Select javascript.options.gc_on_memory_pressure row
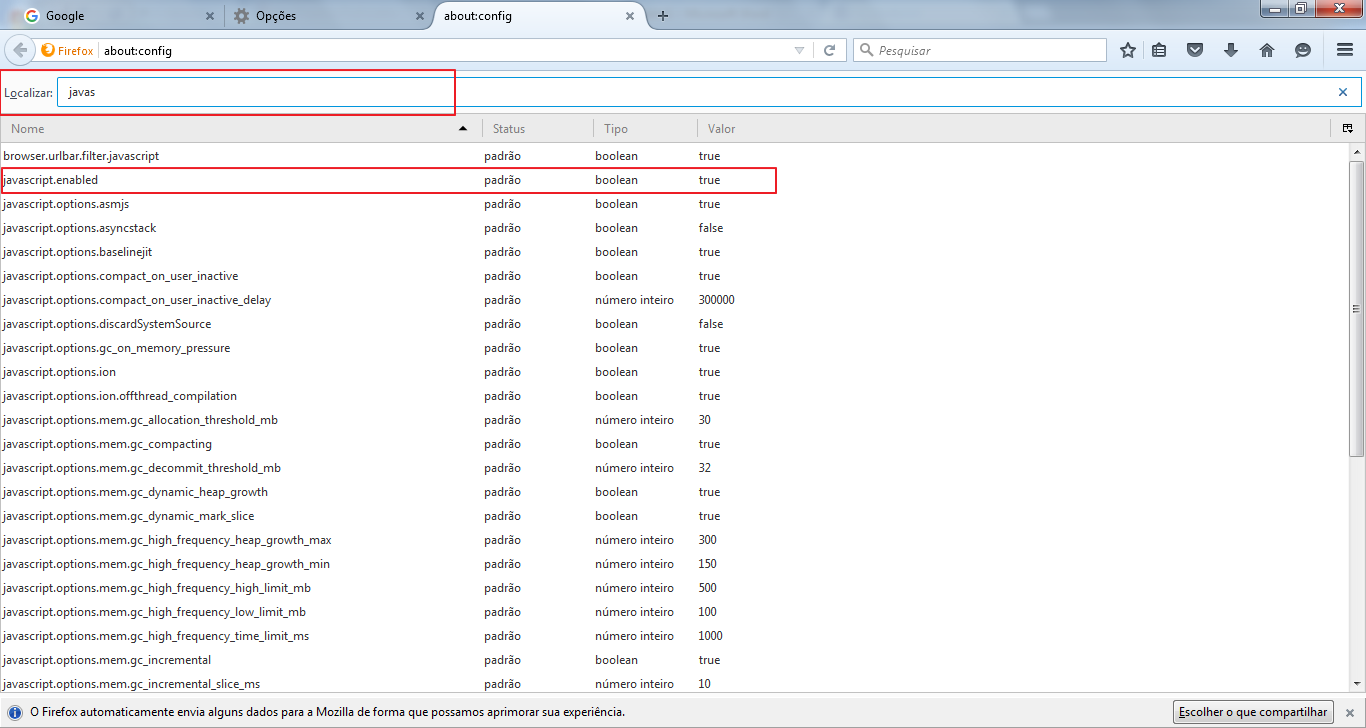 point(674,348)
